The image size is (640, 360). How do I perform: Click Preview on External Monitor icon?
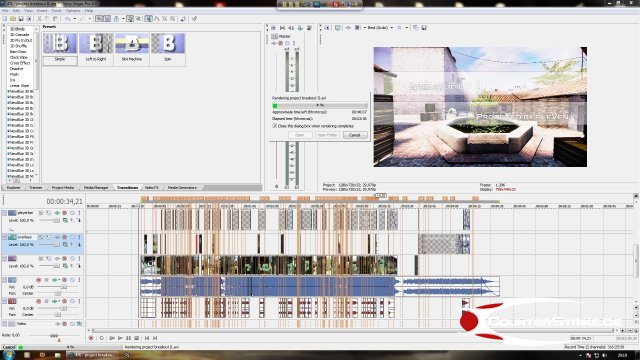(338, 28)
